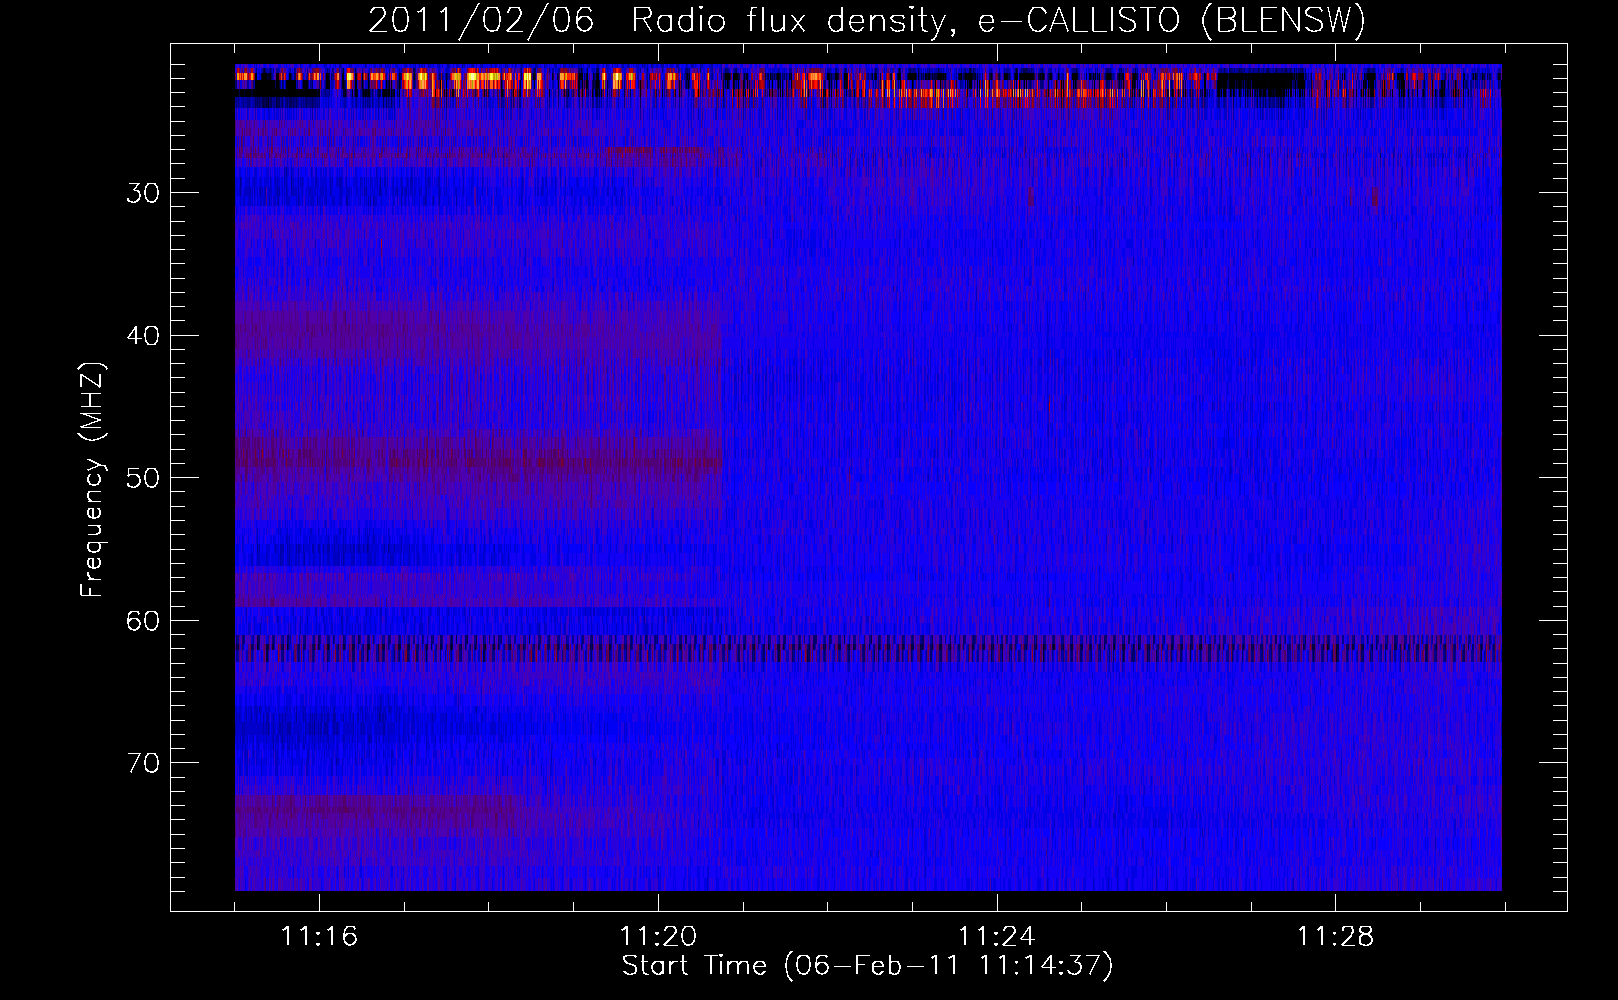Viewport: 1618px width, 1000px height.
Task: Click the 11:20 time tick label
Action: coord(658,937)
